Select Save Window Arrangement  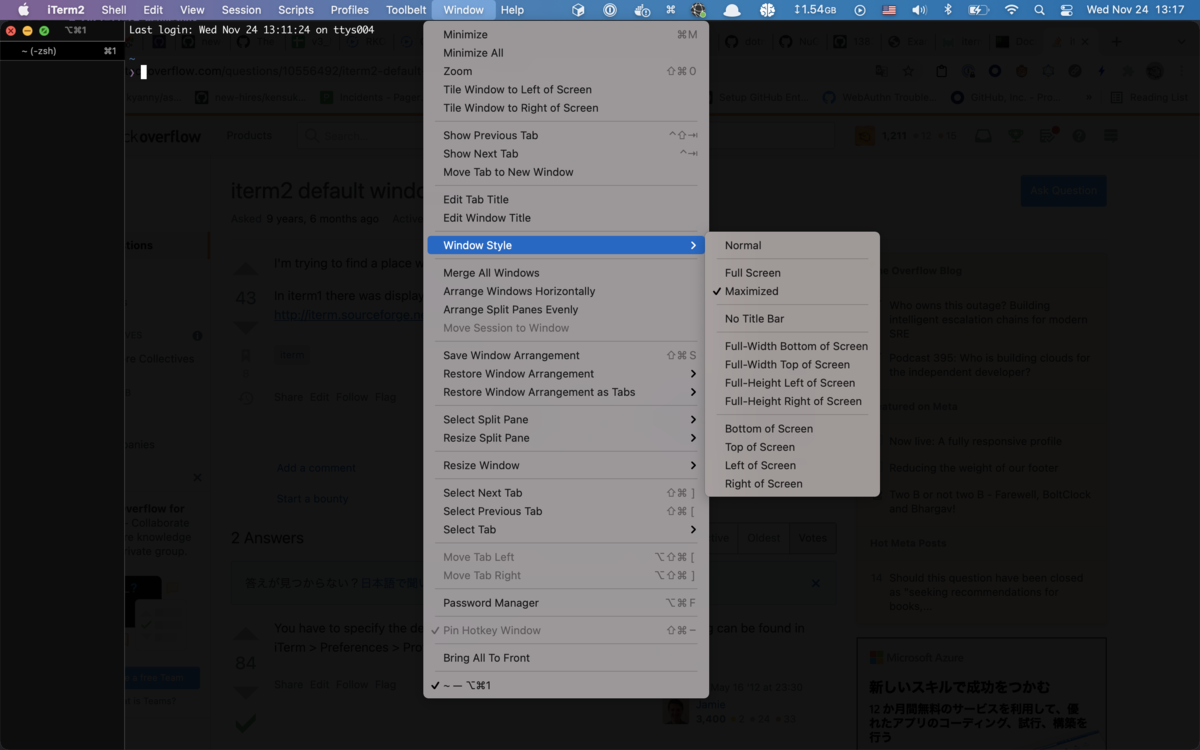566,355
